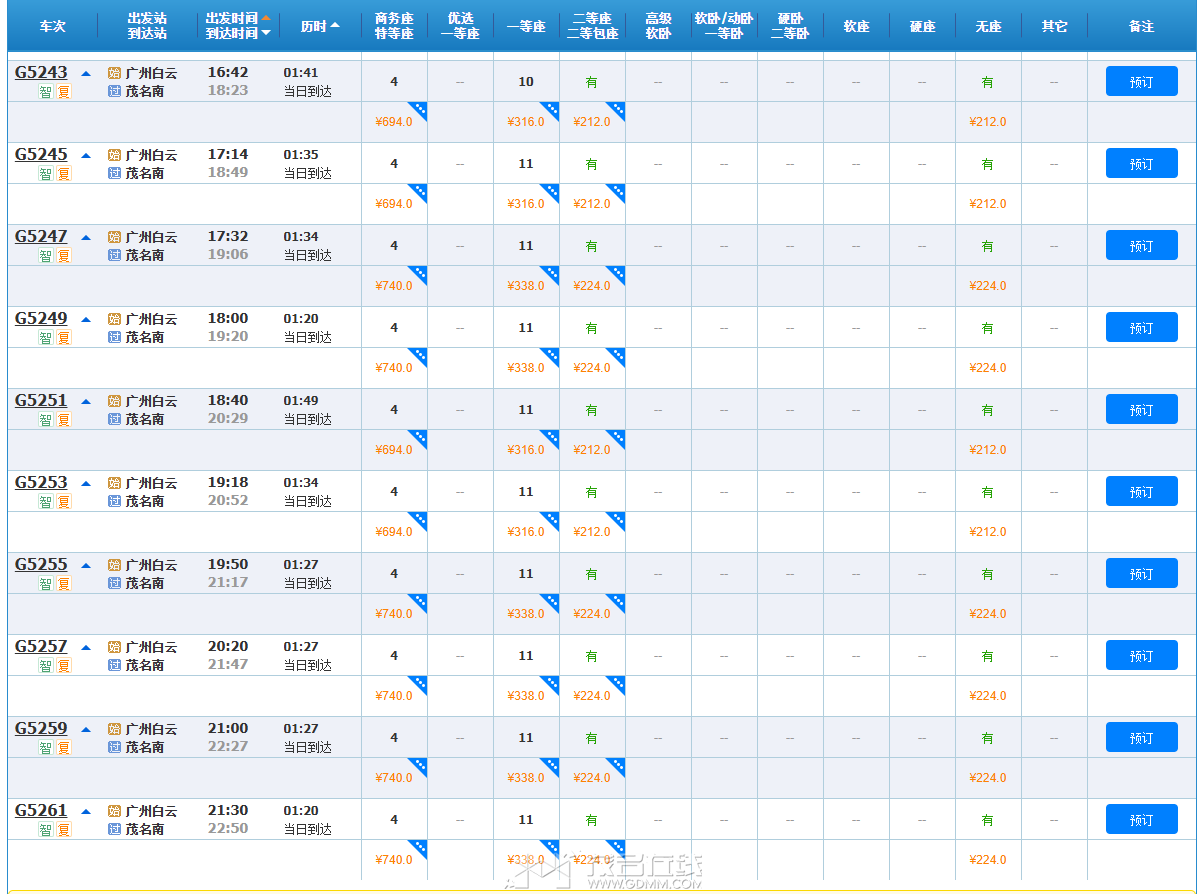Click discount corner icon on G5243 ¥694.0 price
The width and height of the screenshot is (1204, 894).
418,110
